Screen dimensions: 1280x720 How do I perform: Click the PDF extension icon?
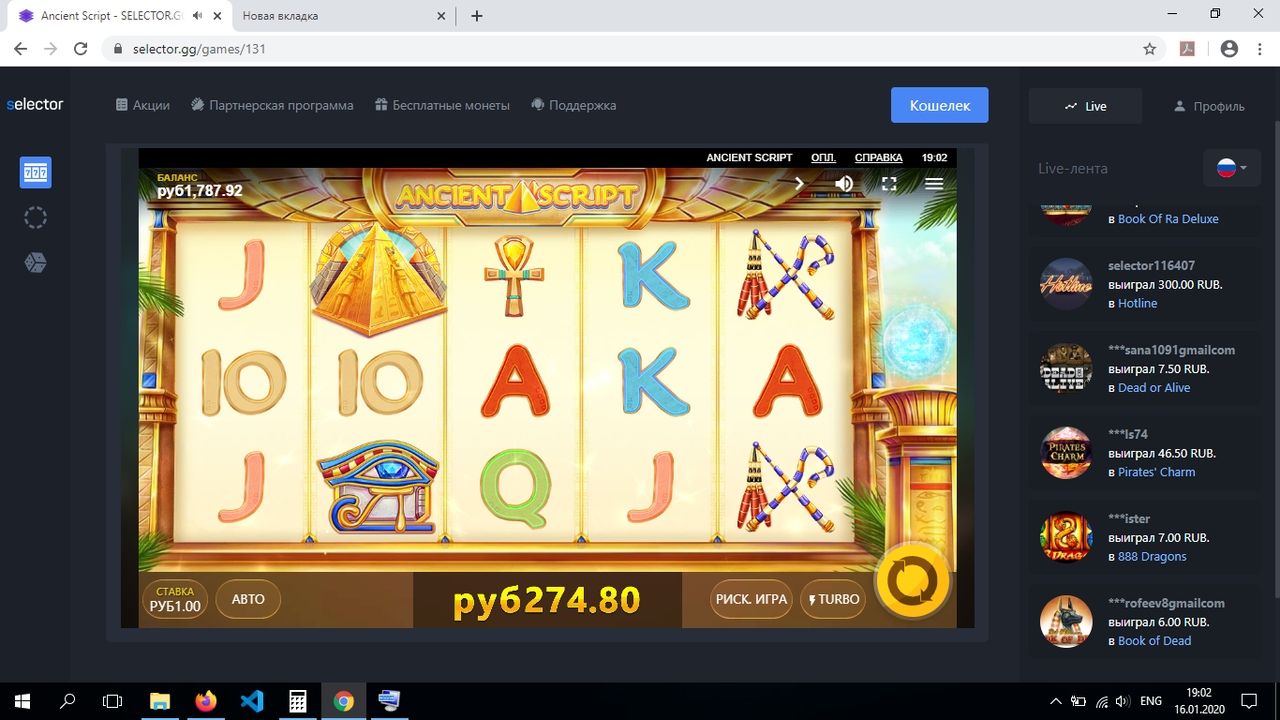(x=1188, y=49)
